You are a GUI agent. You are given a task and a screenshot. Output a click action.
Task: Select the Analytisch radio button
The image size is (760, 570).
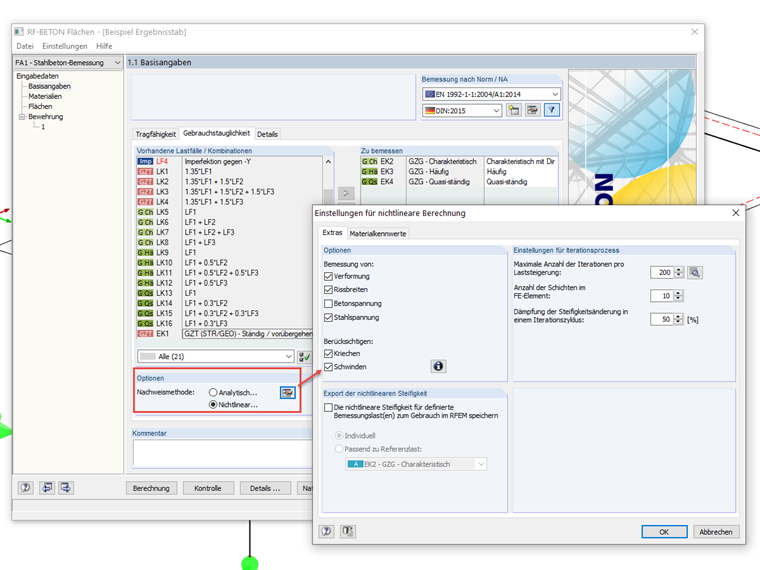tap(213, 393)
